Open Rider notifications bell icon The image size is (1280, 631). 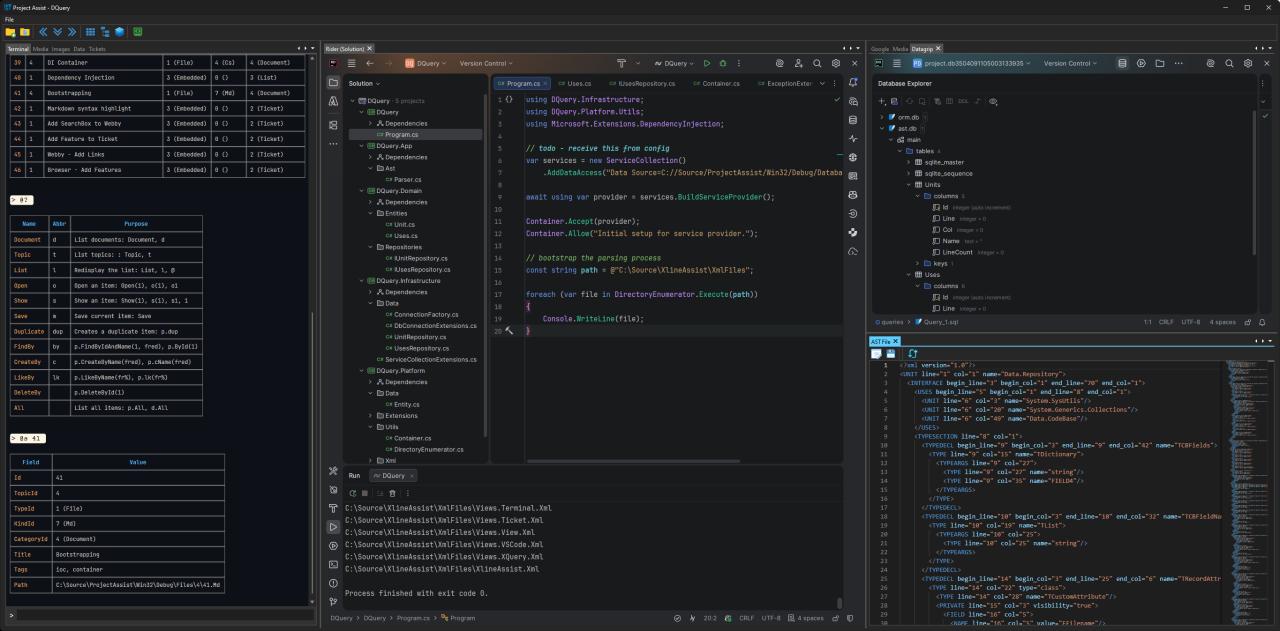[x=853, y=82]
